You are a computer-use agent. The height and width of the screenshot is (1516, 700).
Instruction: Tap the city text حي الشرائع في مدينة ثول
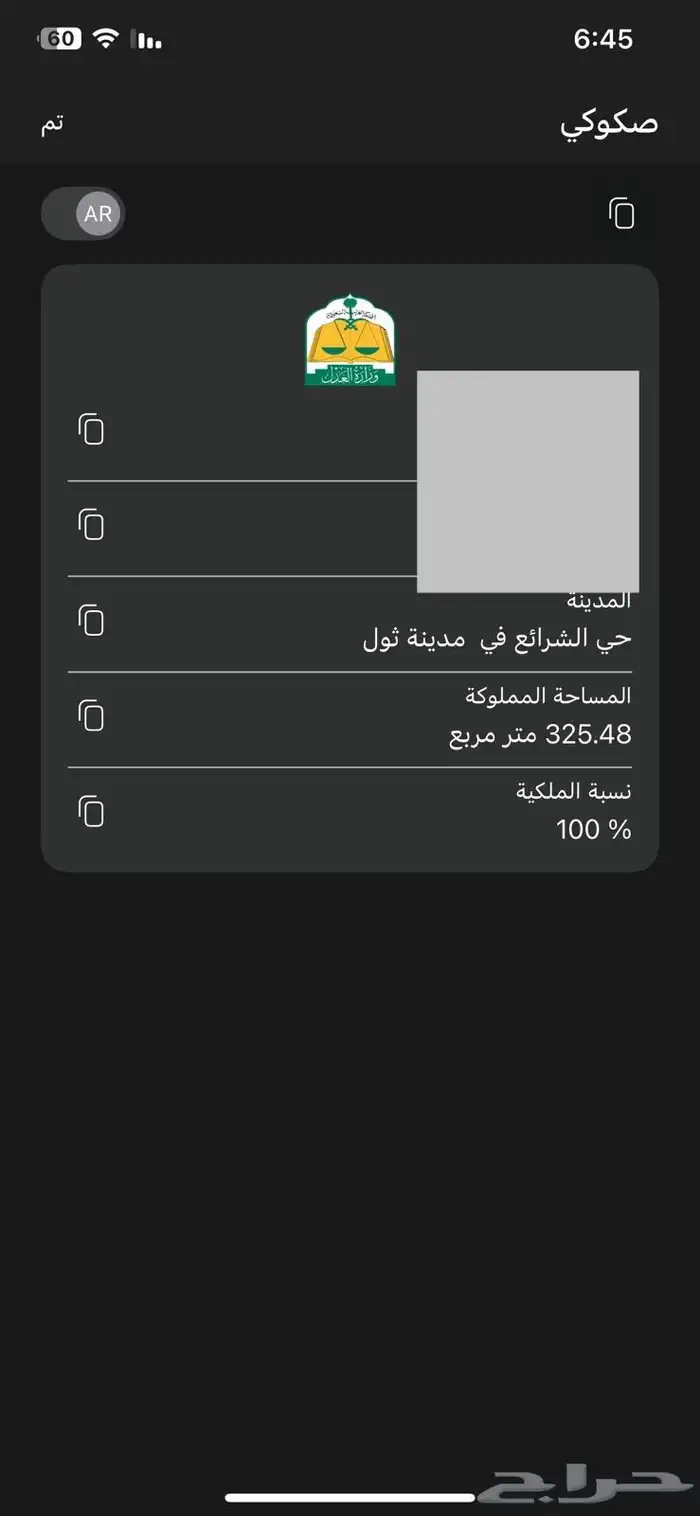coord(497,639)
